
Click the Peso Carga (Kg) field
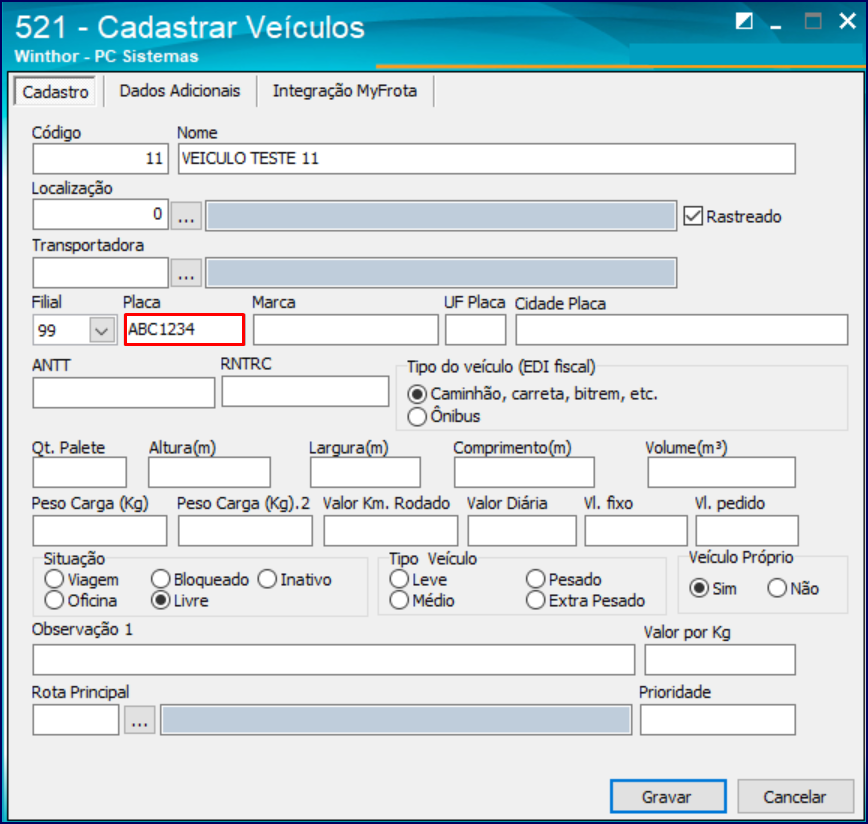100,531
